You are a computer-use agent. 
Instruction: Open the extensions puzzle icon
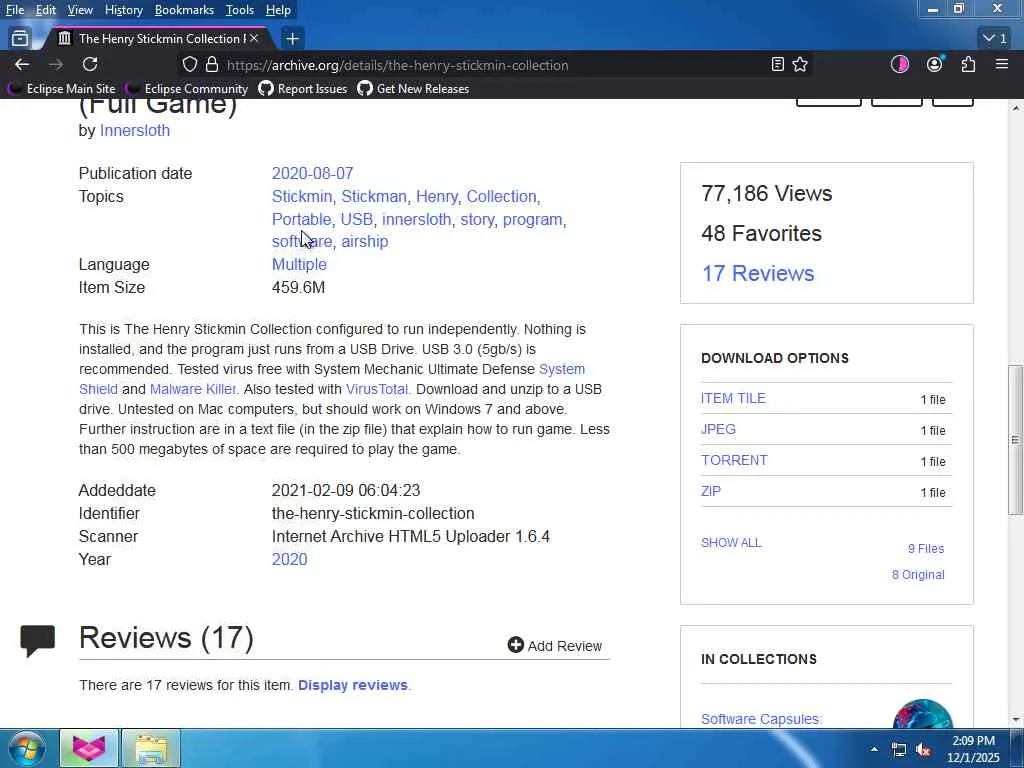968,65
